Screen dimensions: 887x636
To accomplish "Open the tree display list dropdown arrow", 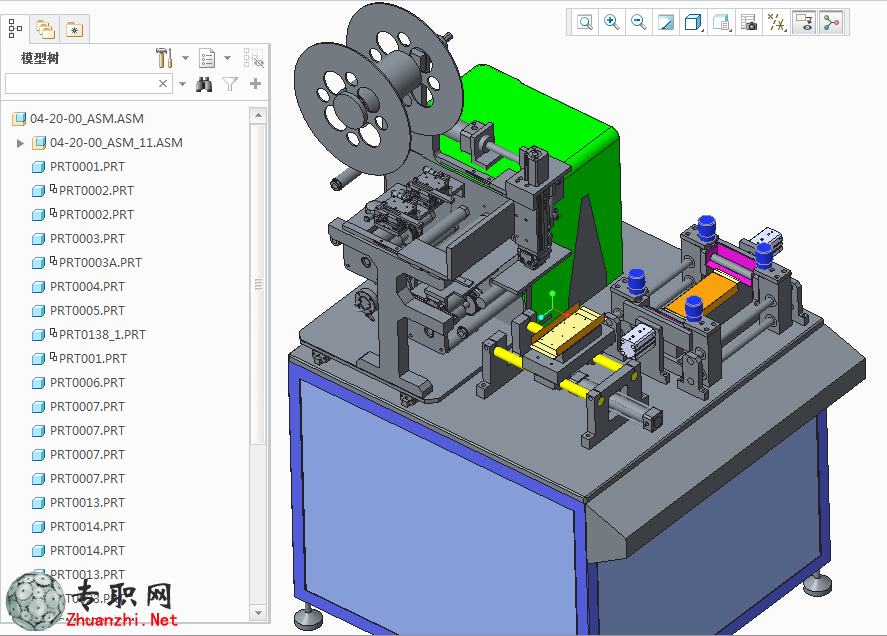I will tap(227, 58).
